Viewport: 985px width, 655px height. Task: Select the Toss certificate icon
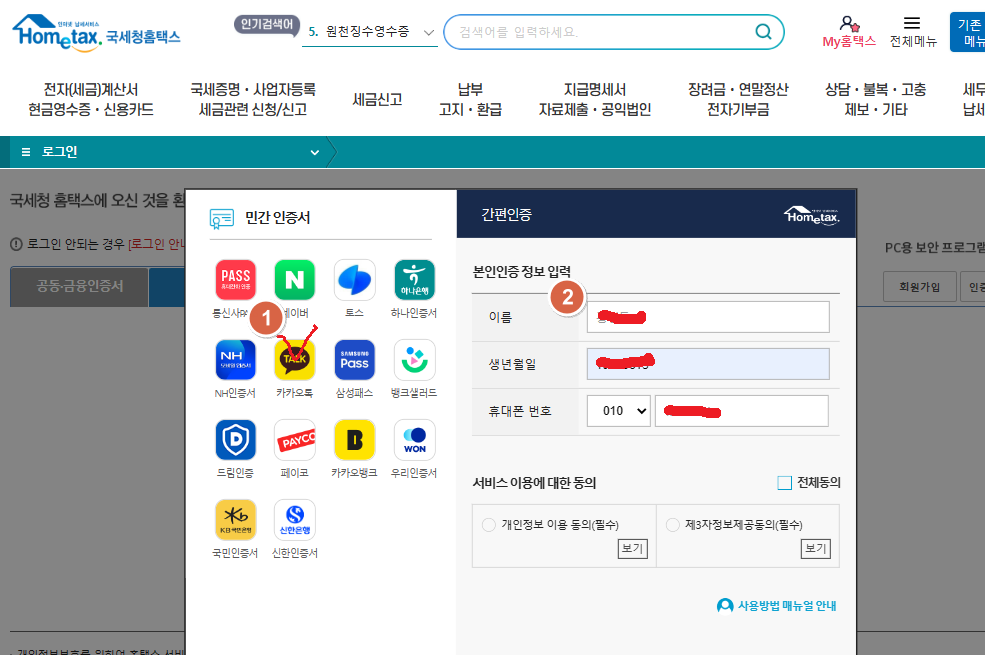[354, 280]
